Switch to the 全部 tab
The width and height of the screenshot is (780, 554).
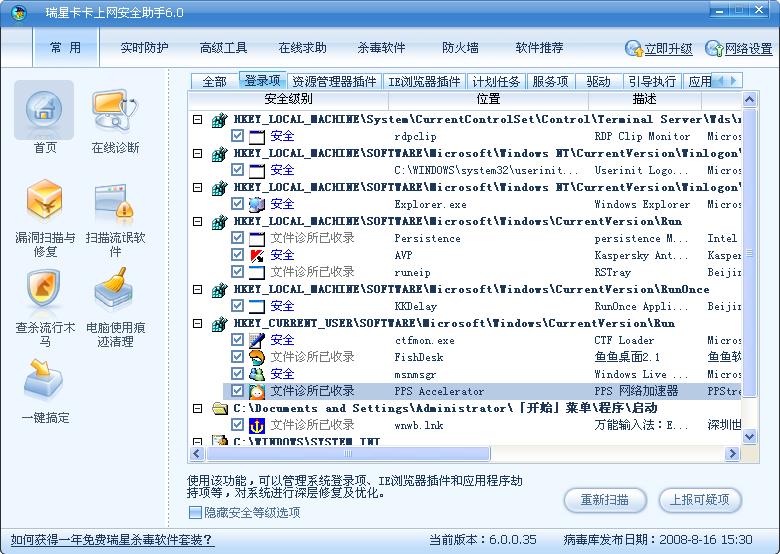[x=214, y=82]
